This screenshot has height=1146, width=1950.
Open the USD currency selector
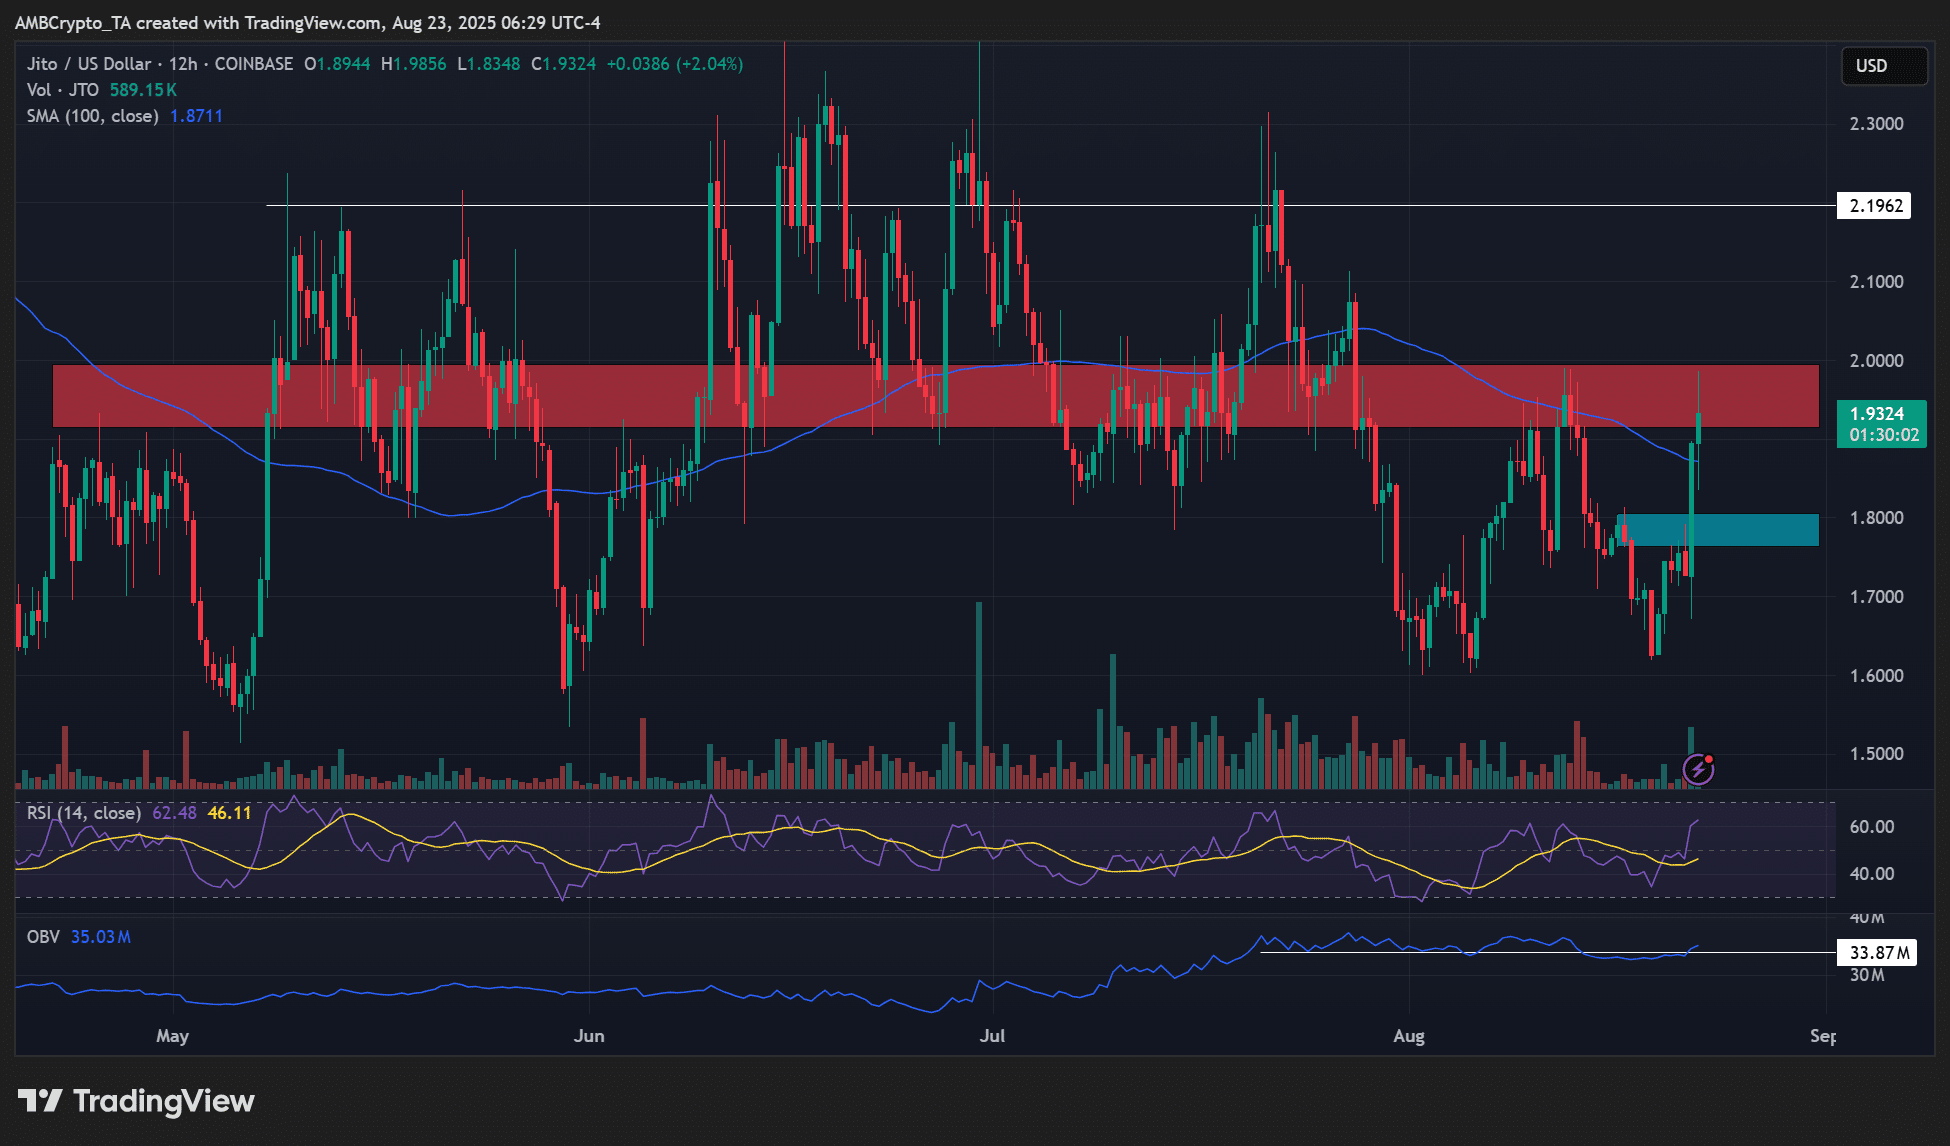1883,66
